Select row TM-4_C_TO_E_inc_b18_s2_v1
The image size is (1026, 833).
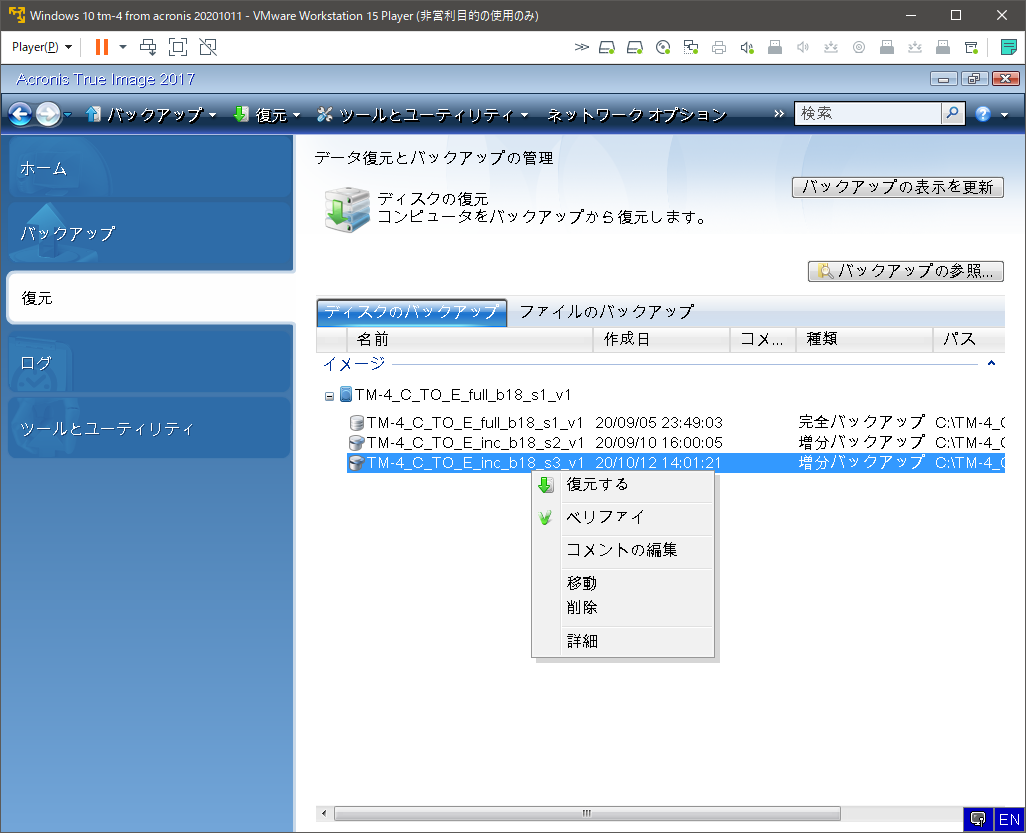point(676,443)
